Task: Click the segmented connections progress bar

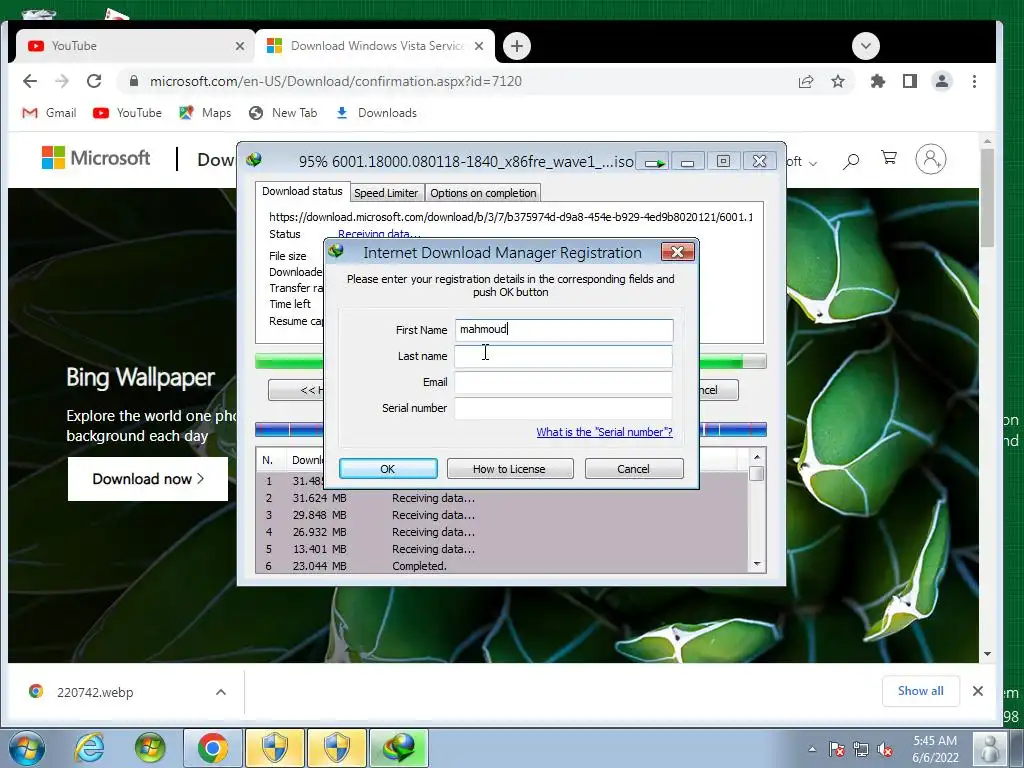Action: pos(511,430)
